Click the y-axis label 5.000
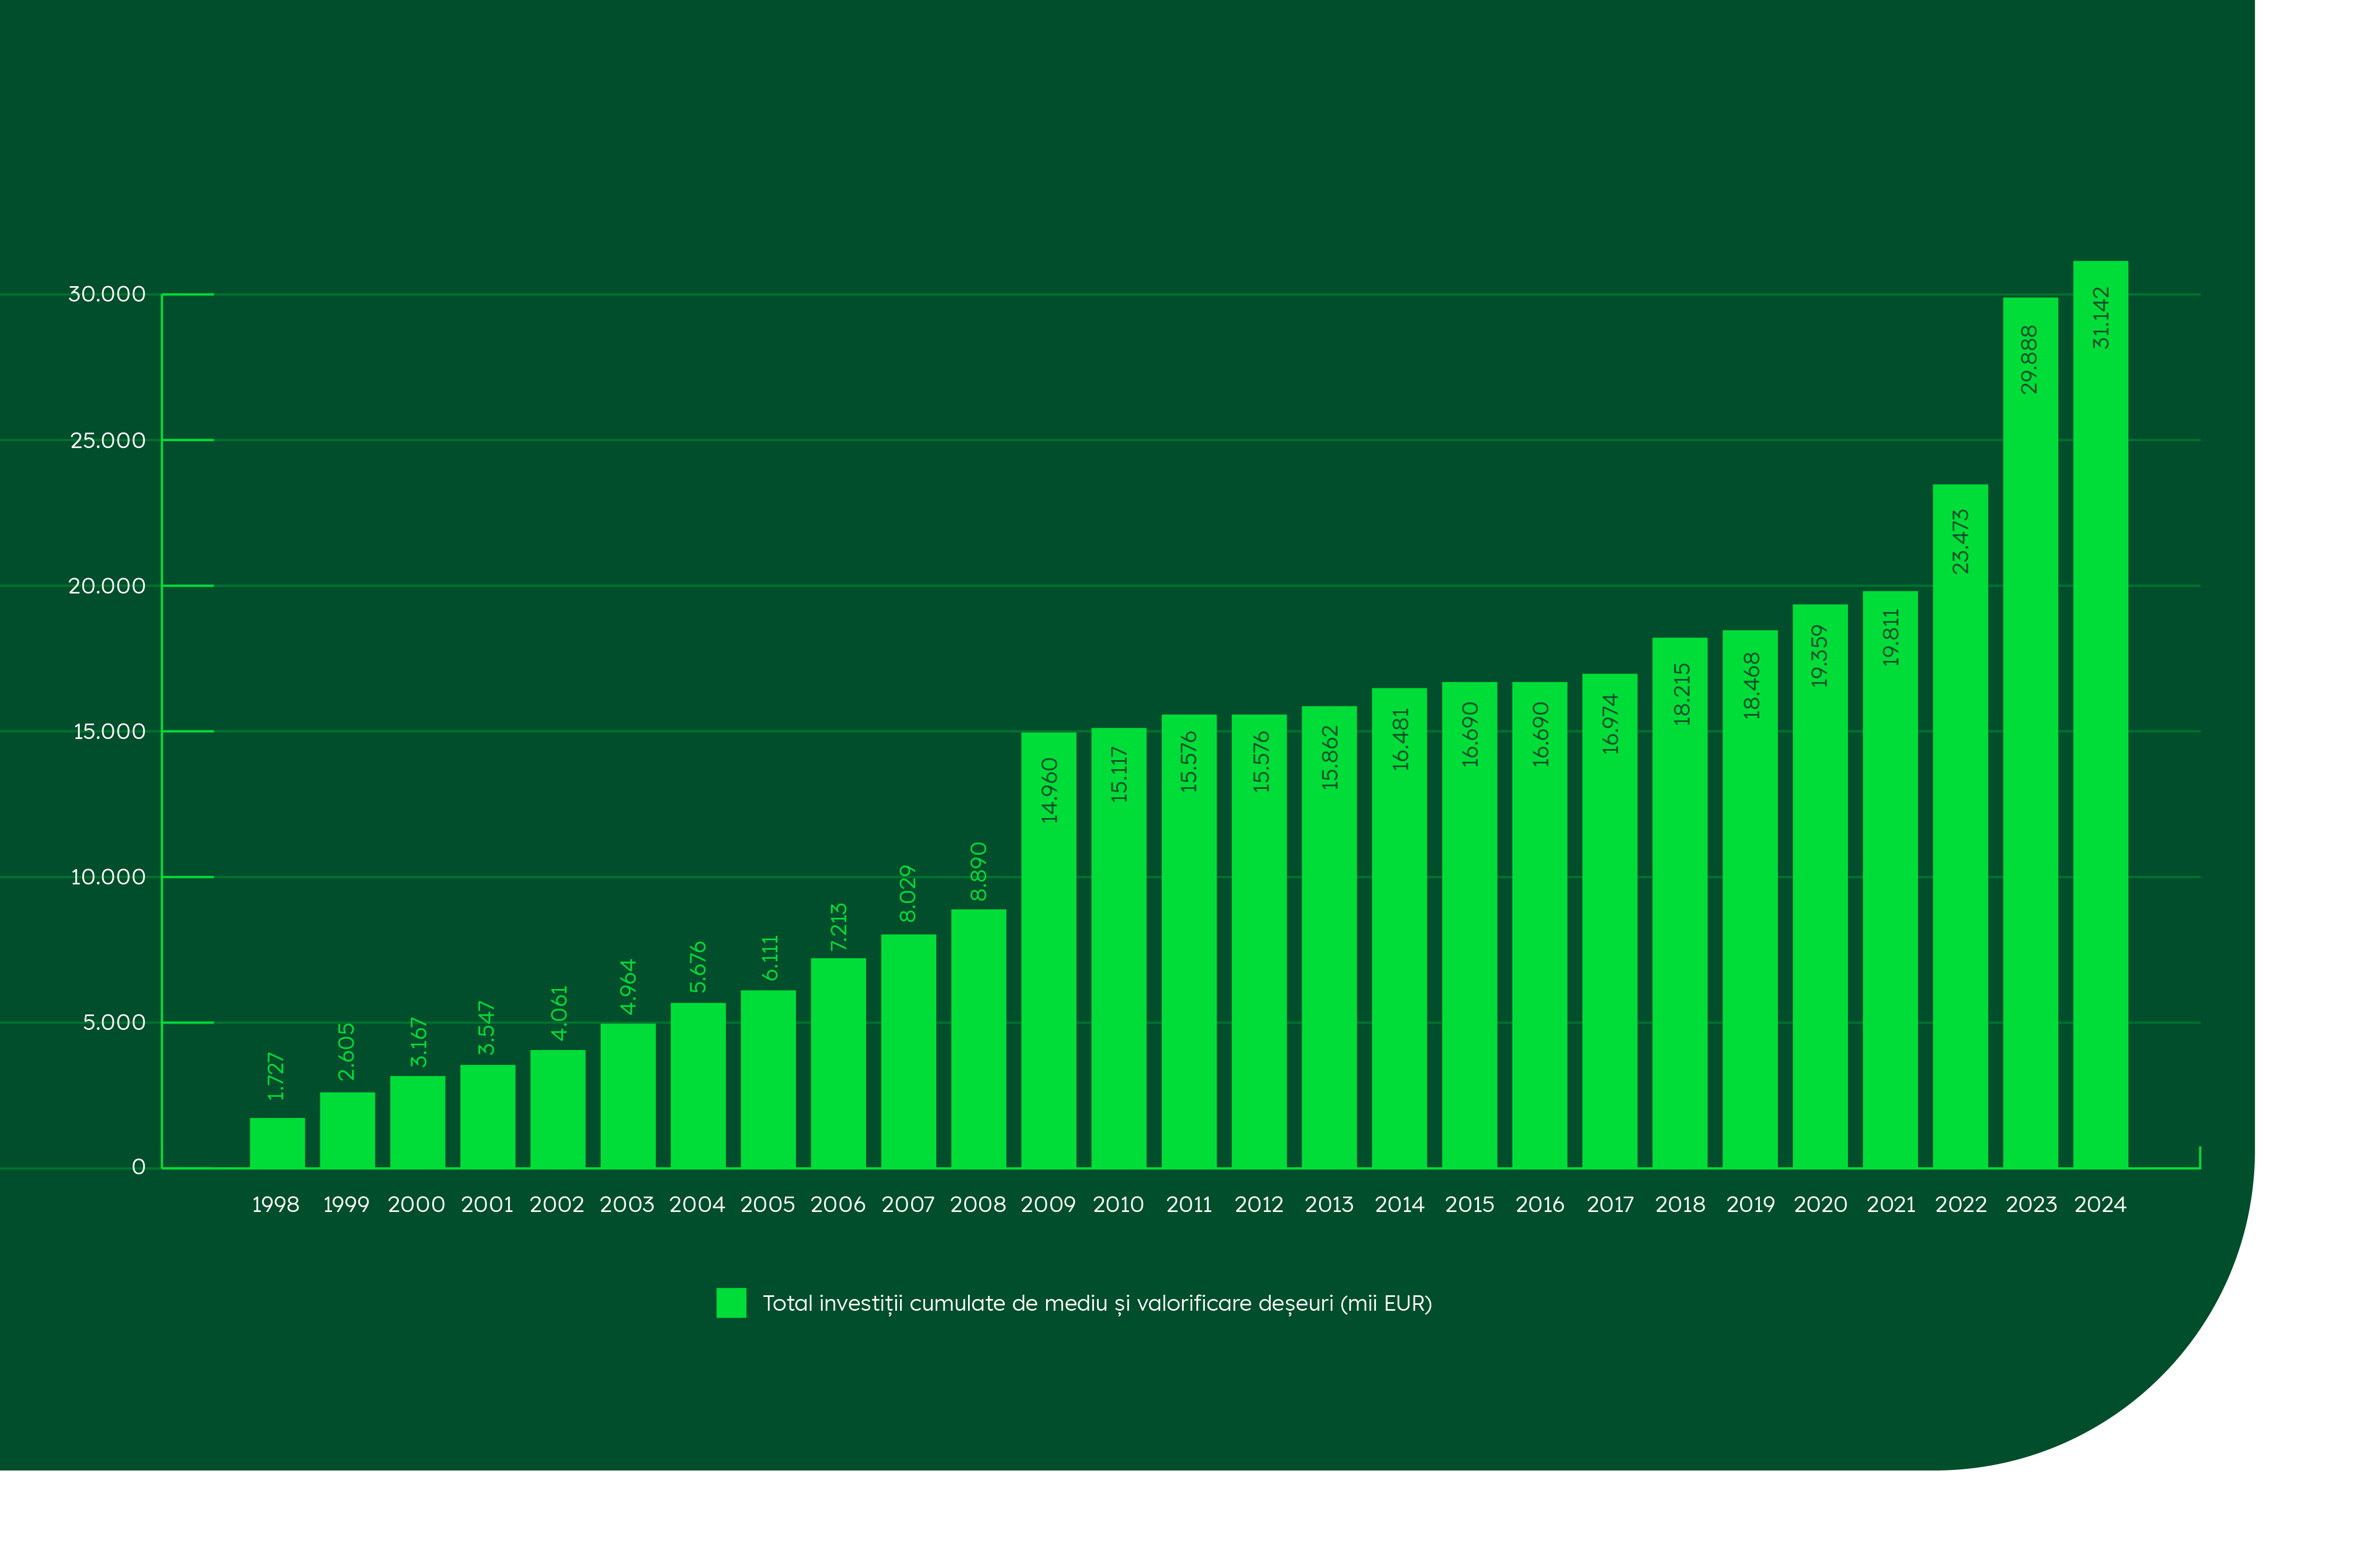2380x1548 pixels. [x=114, y=1022]
